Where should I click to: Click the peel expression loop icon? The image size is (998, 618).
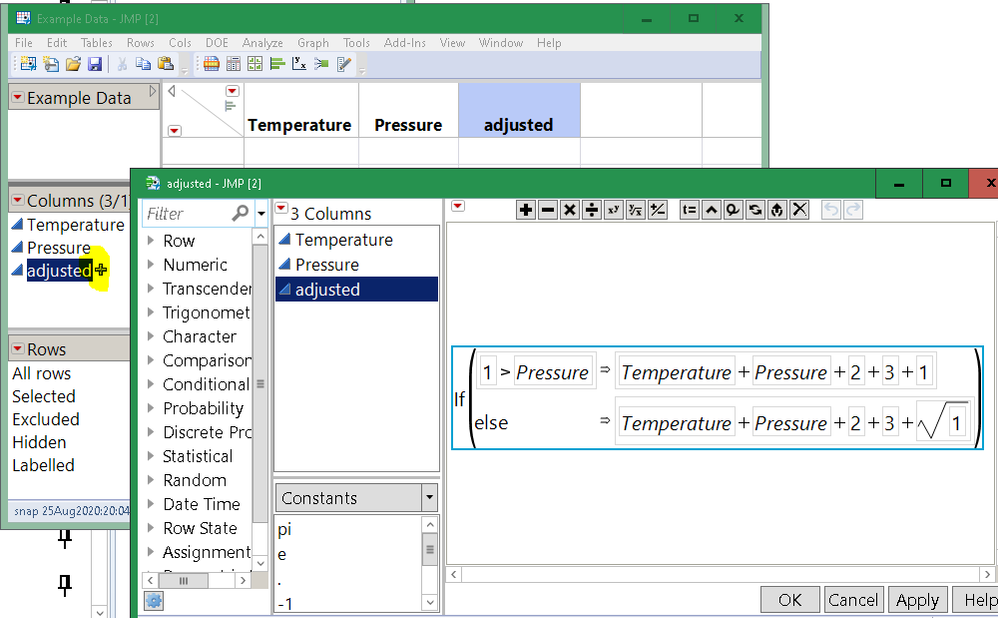click(733, 210)
